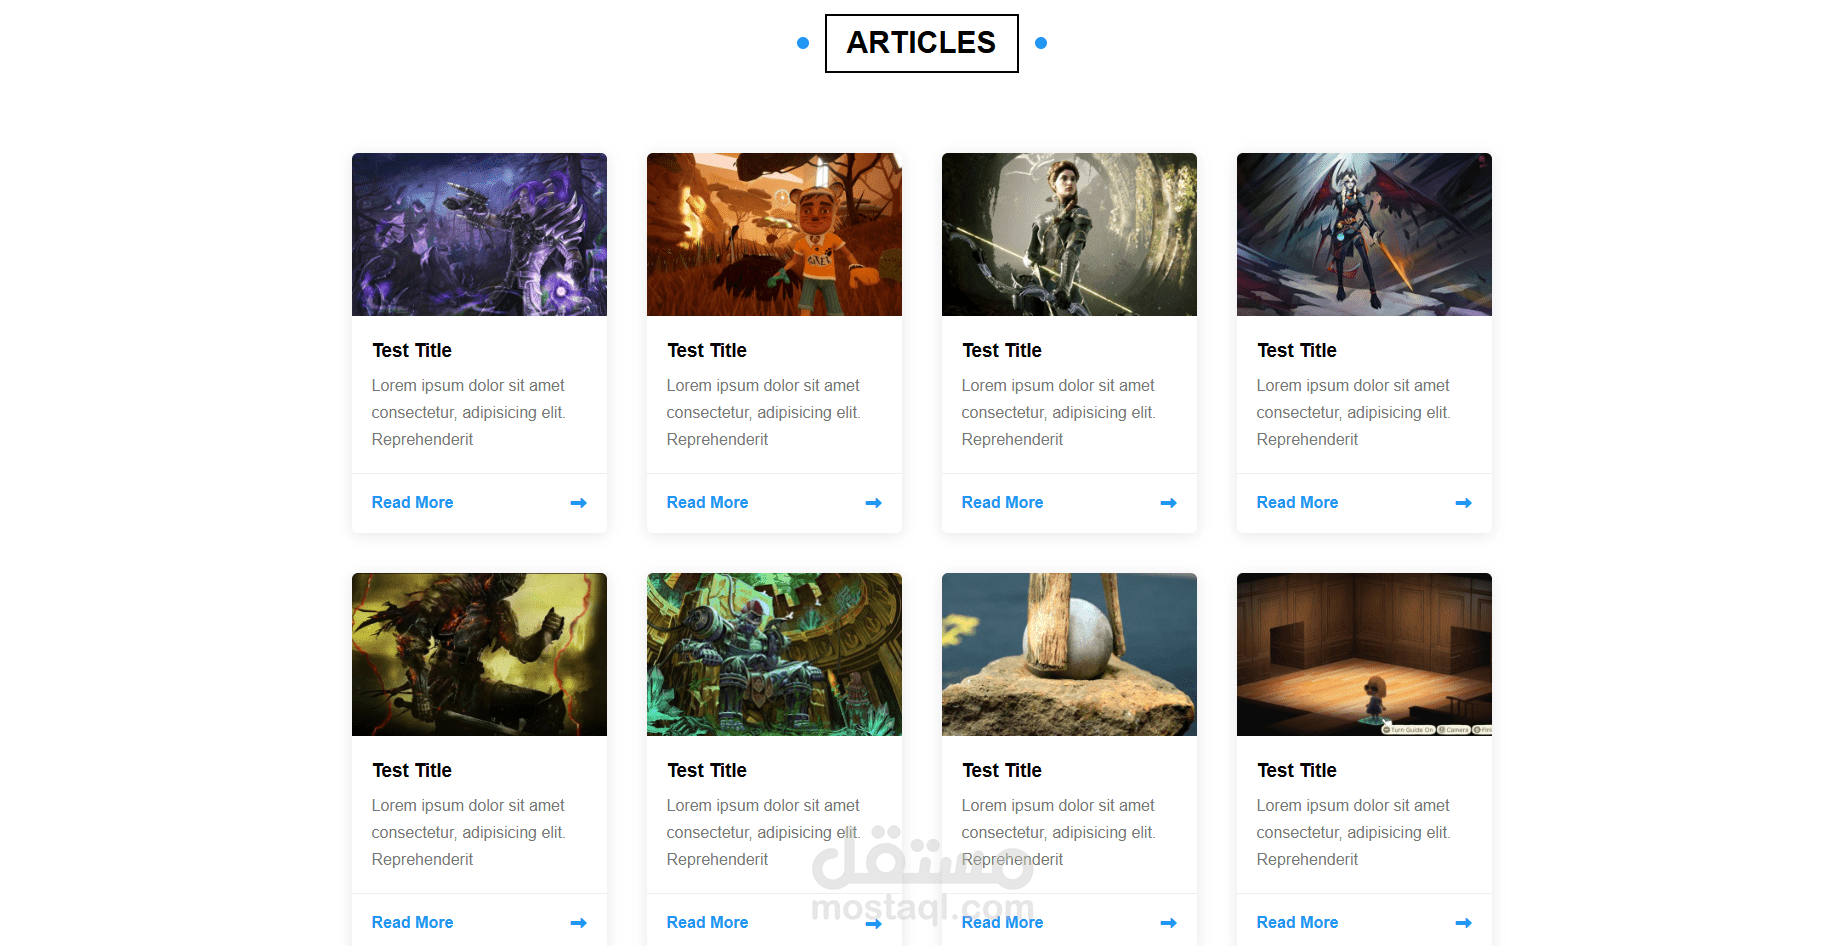The width and height of the screenshot is (1846, 946).
Task: Click Lorem ipsum description on purple gunner card
Action: 469,412
